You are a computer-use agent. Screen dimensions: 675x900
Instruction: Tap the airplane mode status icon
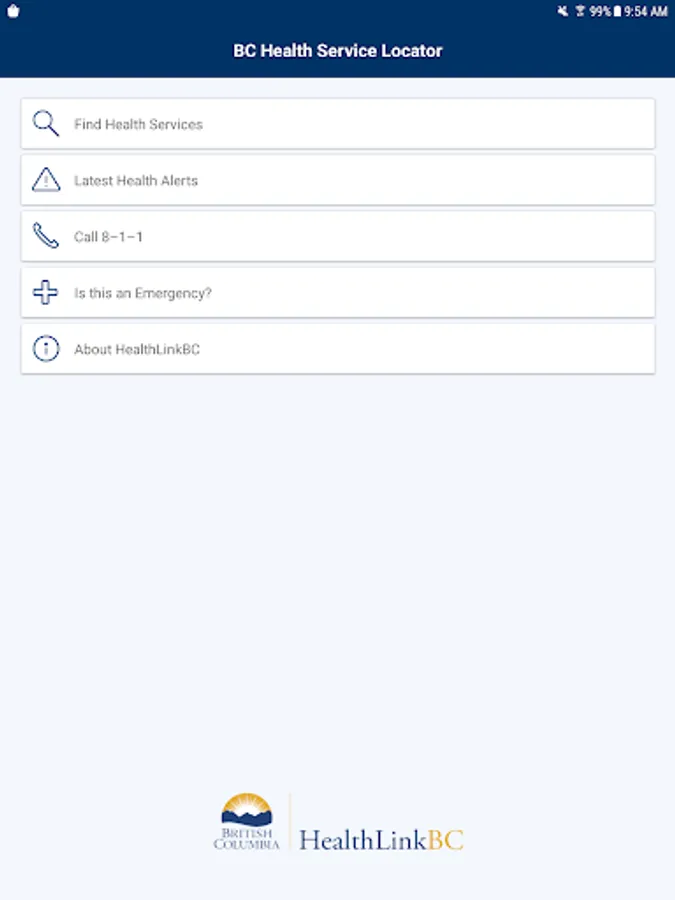coord(580,11)
